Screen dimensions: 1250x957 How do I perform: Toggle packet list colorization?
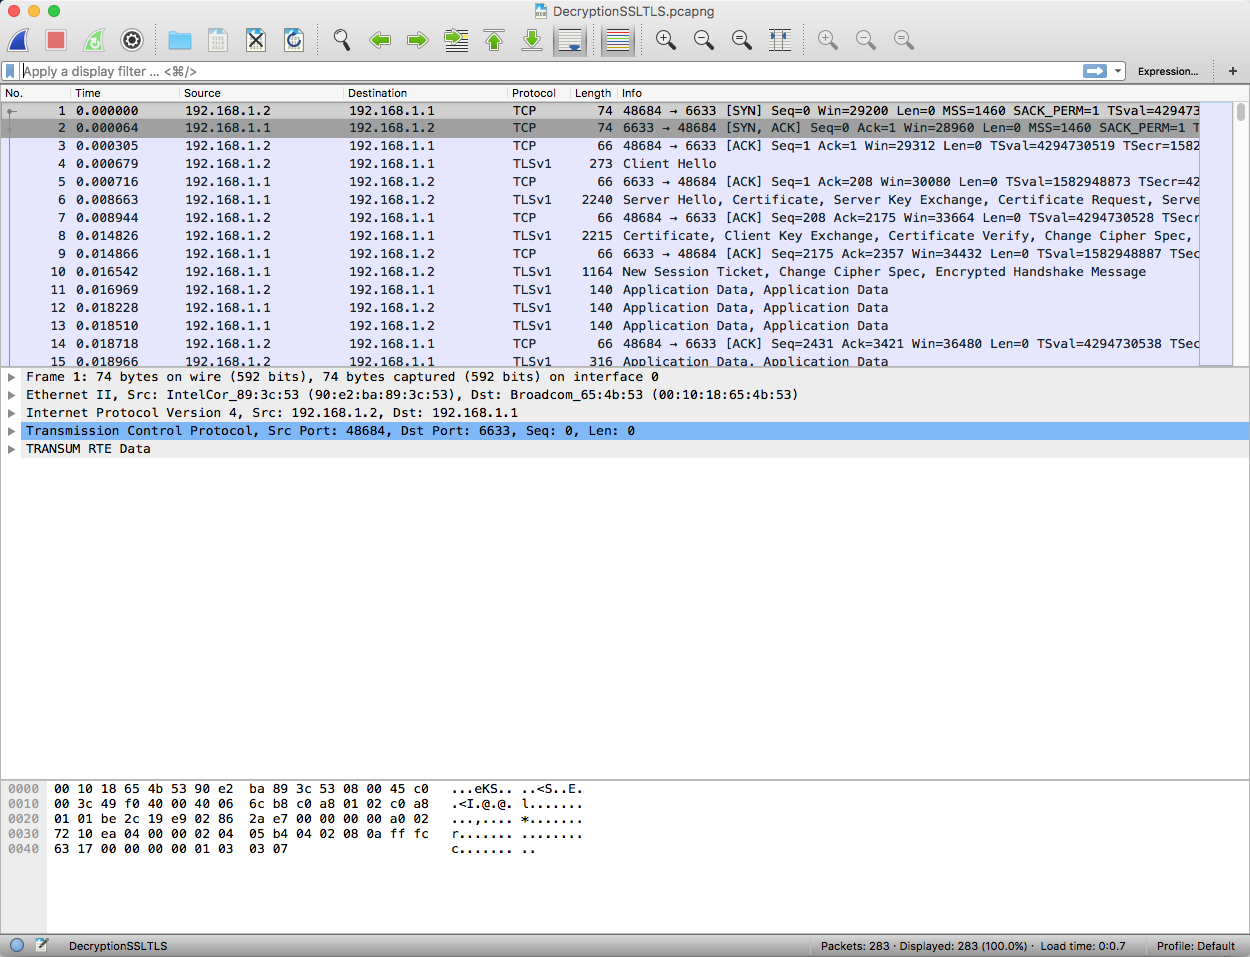click(x=617, y=40)
